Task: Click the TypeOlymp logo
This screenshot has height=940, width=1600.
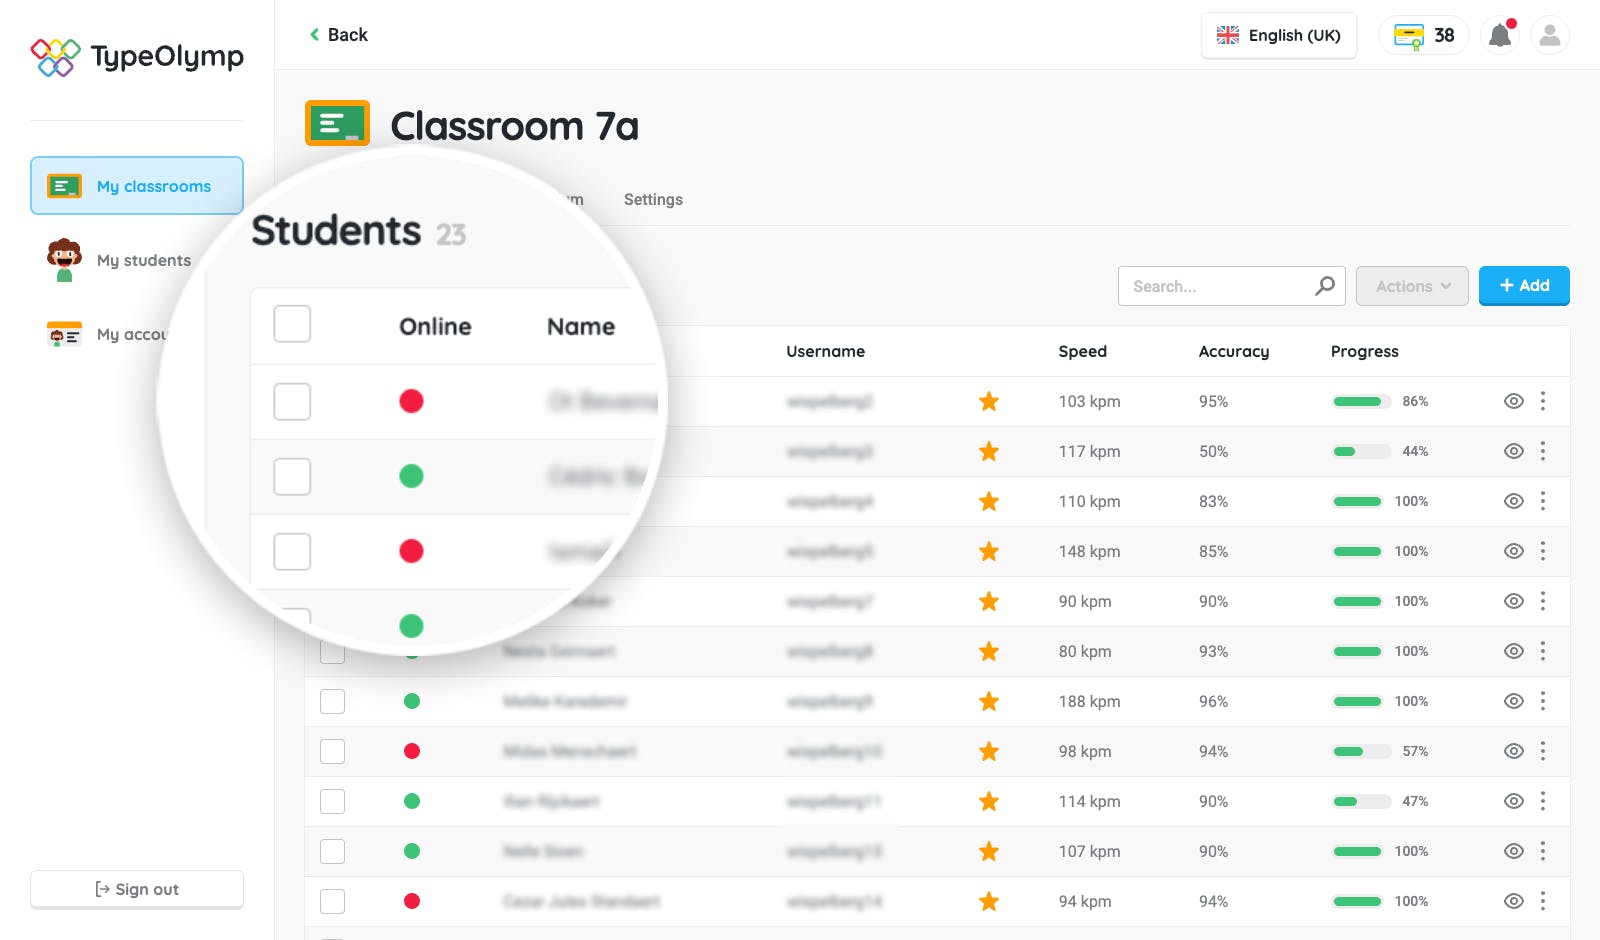Action: click(137, 57)
